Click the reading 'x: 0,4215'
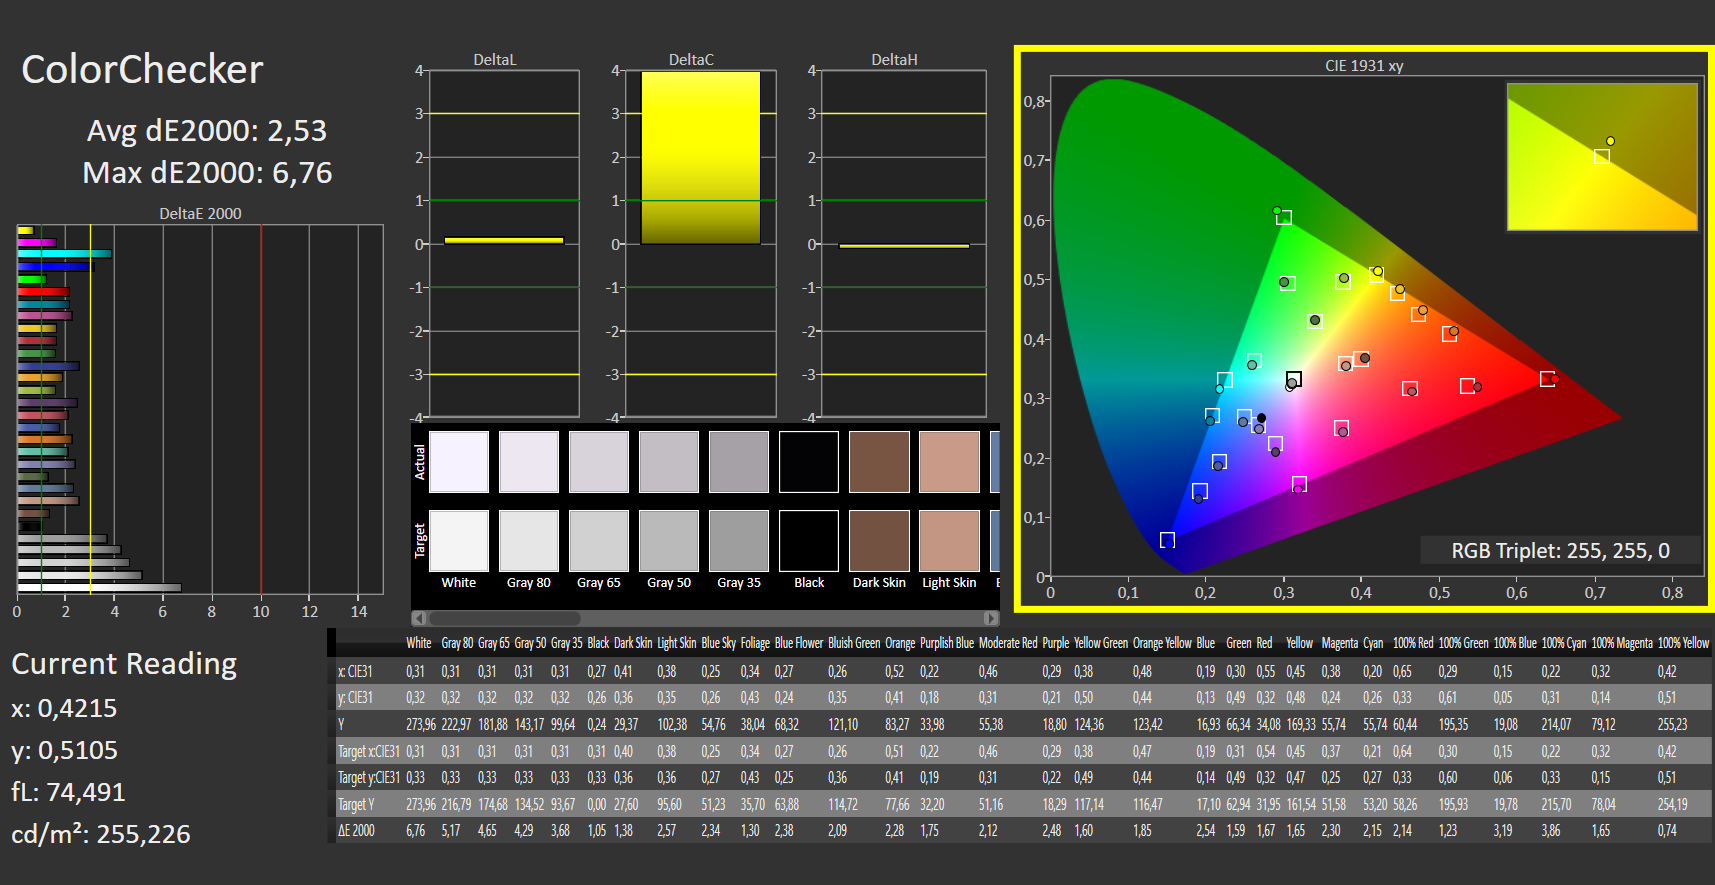 click(x=64, y=708)
